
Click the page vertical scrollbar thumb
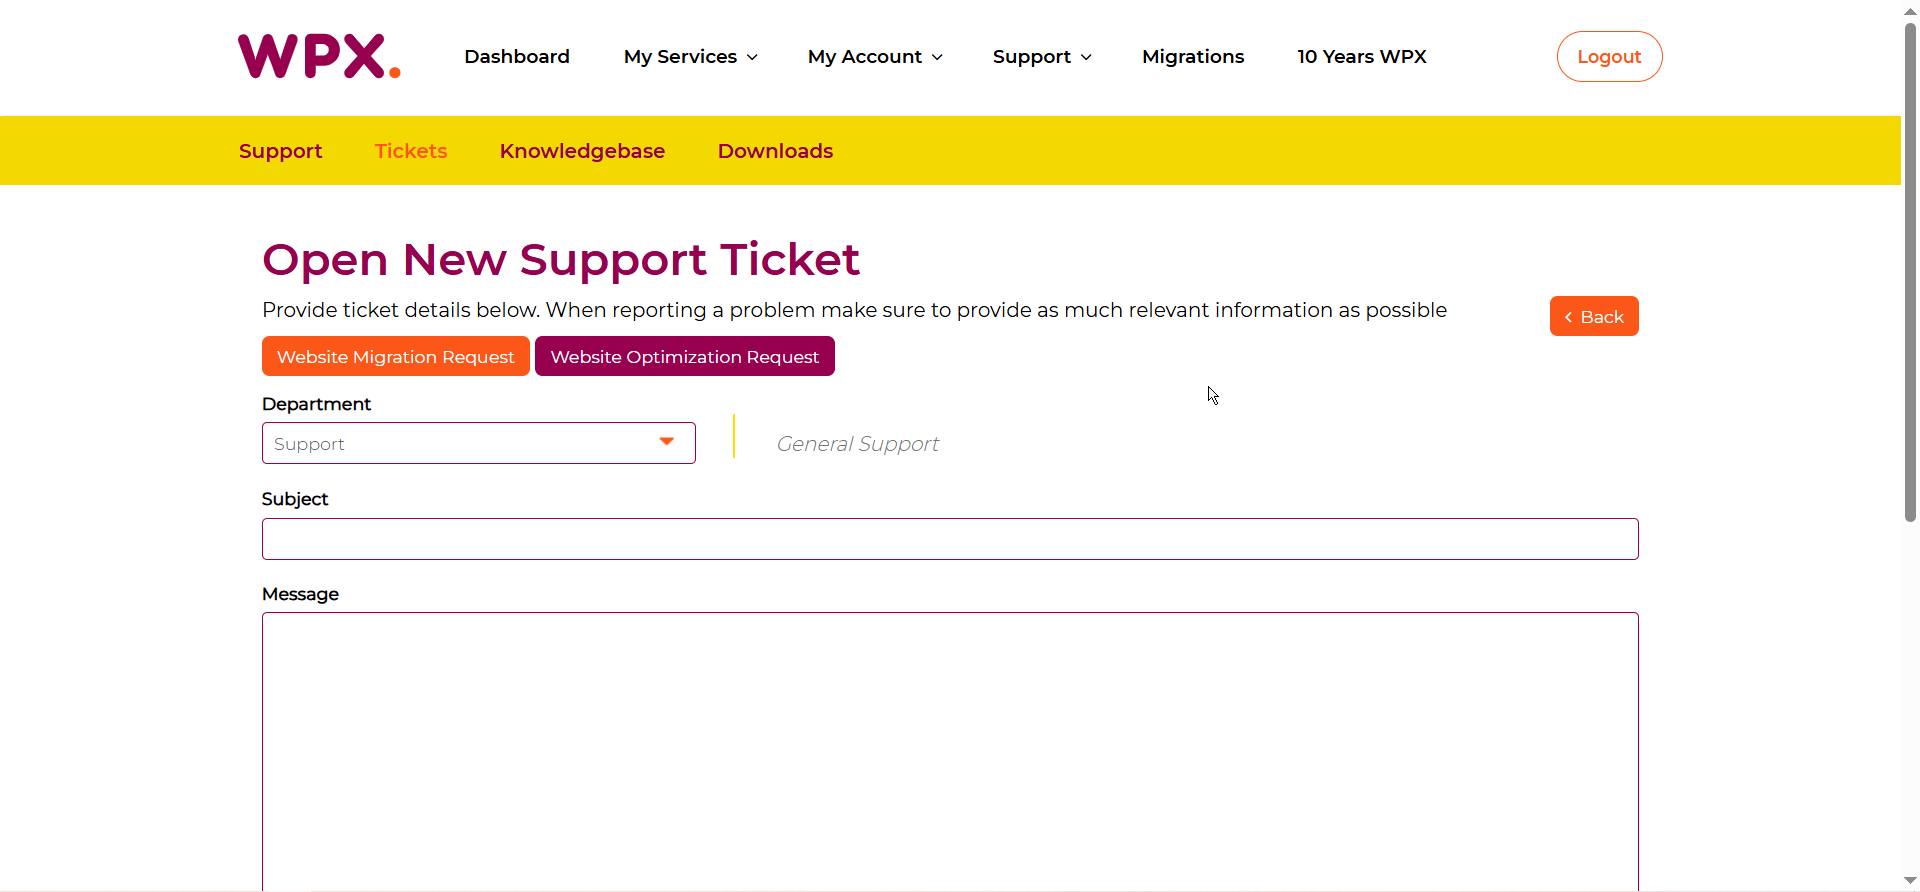tap(1910, 270)
